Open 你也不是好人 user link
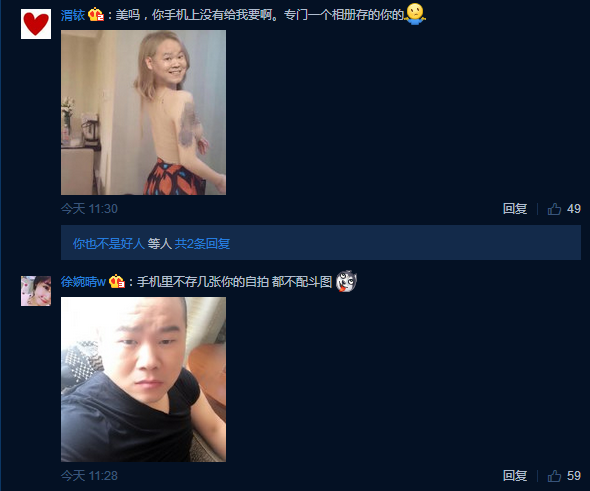The width and height of the screenshot is (590, 491). pos(109,243)
